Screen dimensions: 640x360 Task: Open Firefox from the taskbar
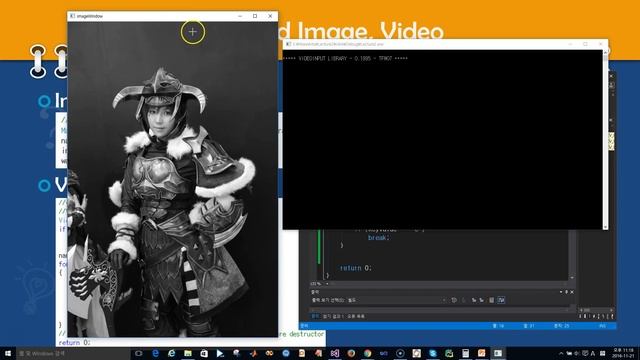(x=351, y=353)
